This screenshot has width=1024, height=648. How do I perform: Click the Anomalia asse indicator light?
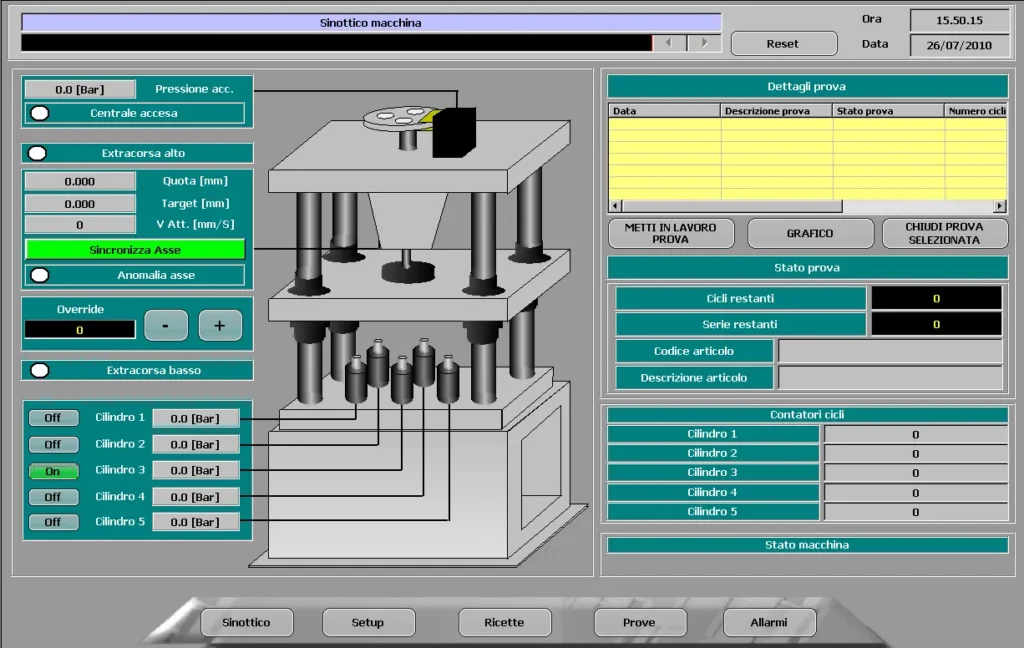point(40,275)
